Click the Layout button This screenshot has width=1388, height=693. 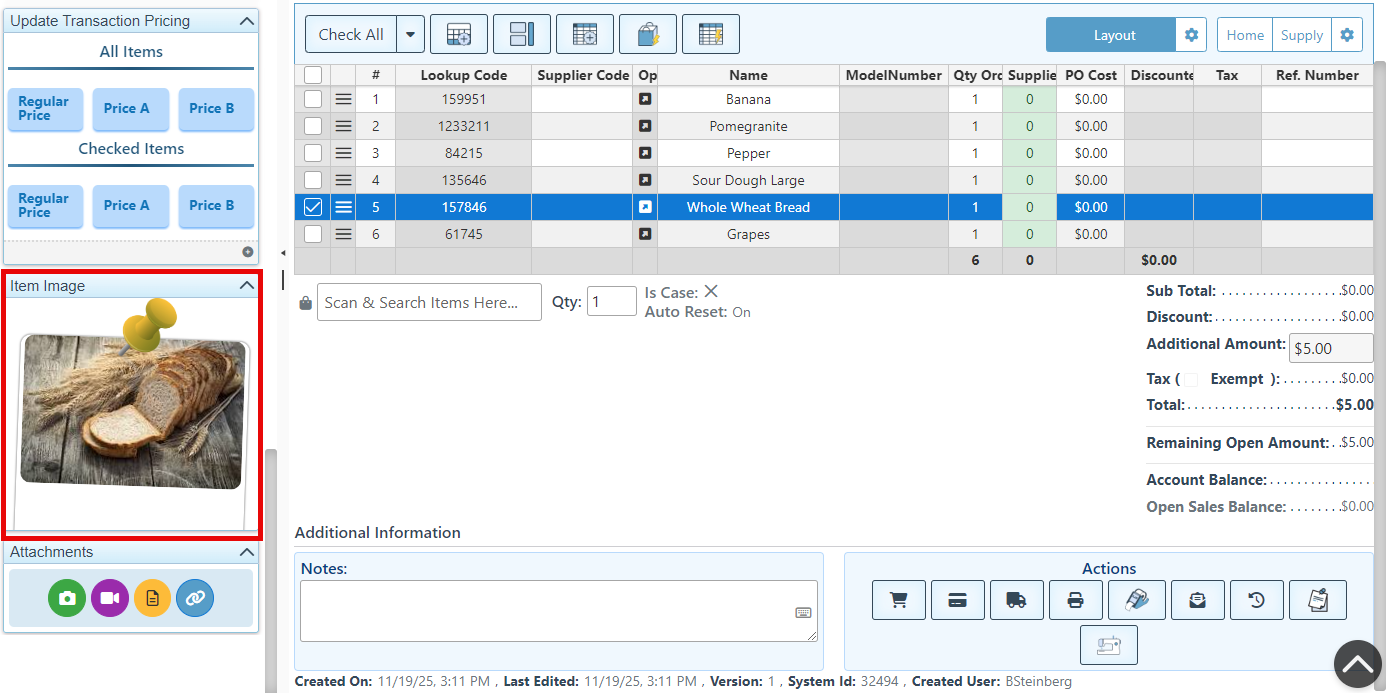click(1113, 35)
